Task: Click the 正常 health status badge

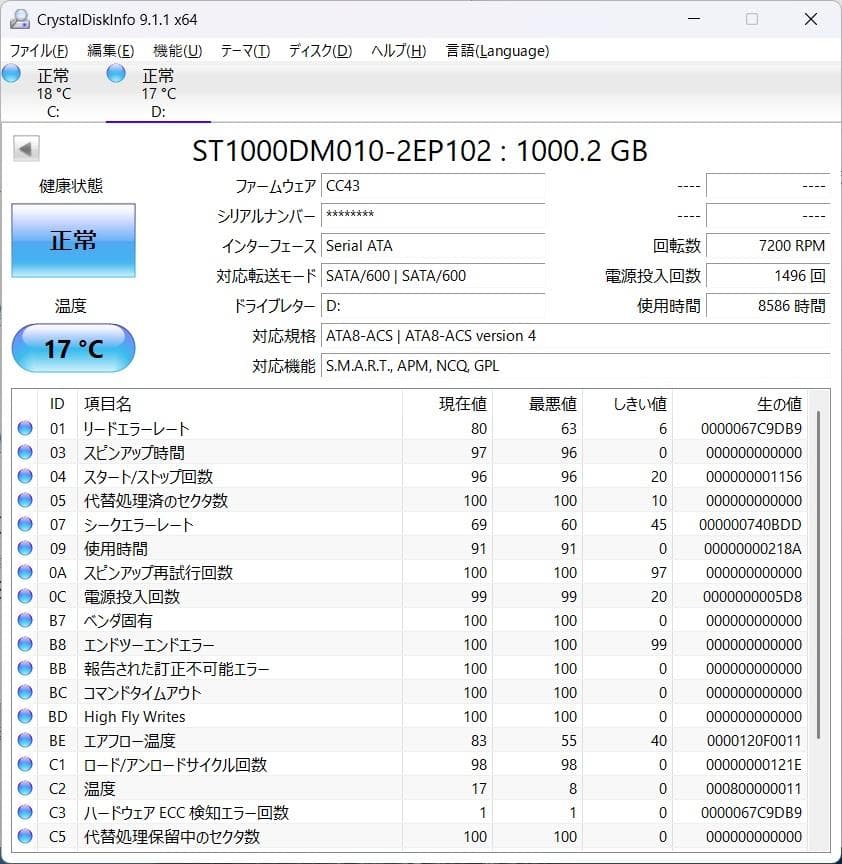Action: coord(73,240)
